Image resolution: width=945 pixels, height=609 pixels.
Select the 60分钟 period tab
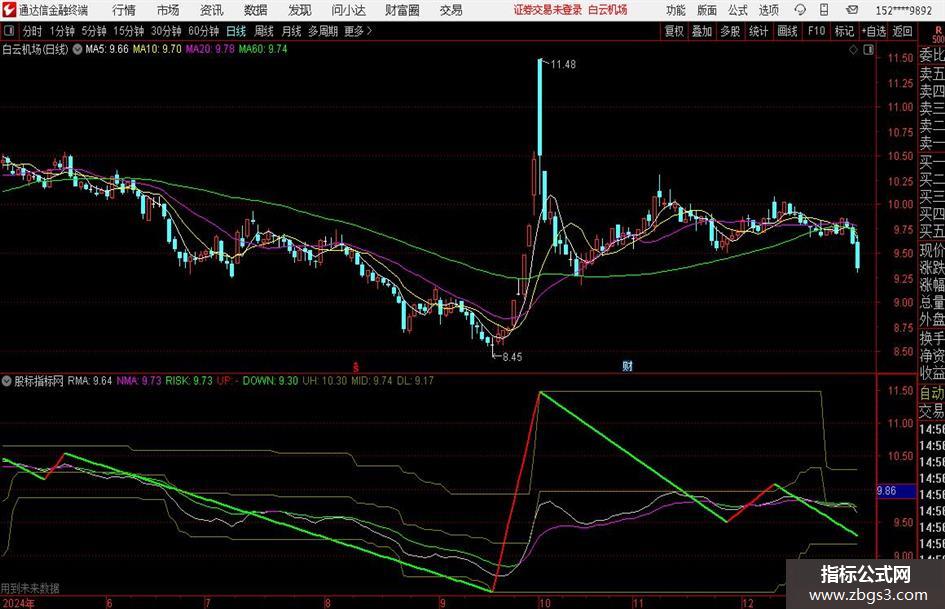(203, 31)
